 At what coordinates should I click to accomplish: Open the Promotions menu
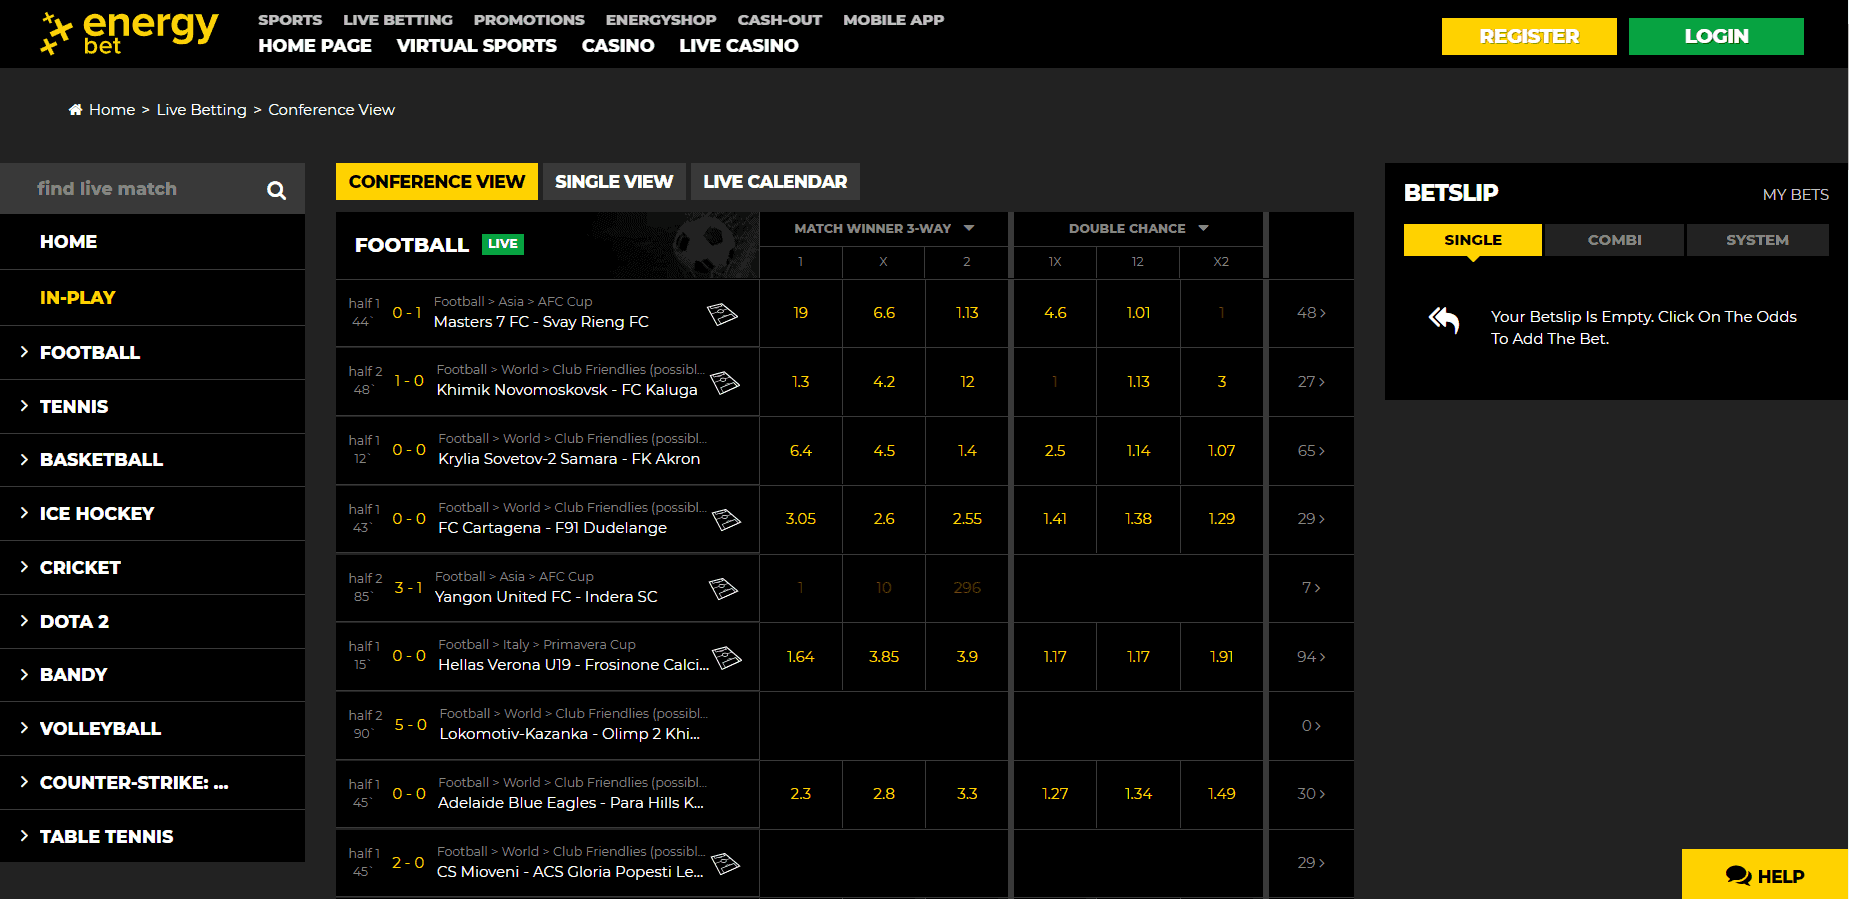[x=529, y=20]
